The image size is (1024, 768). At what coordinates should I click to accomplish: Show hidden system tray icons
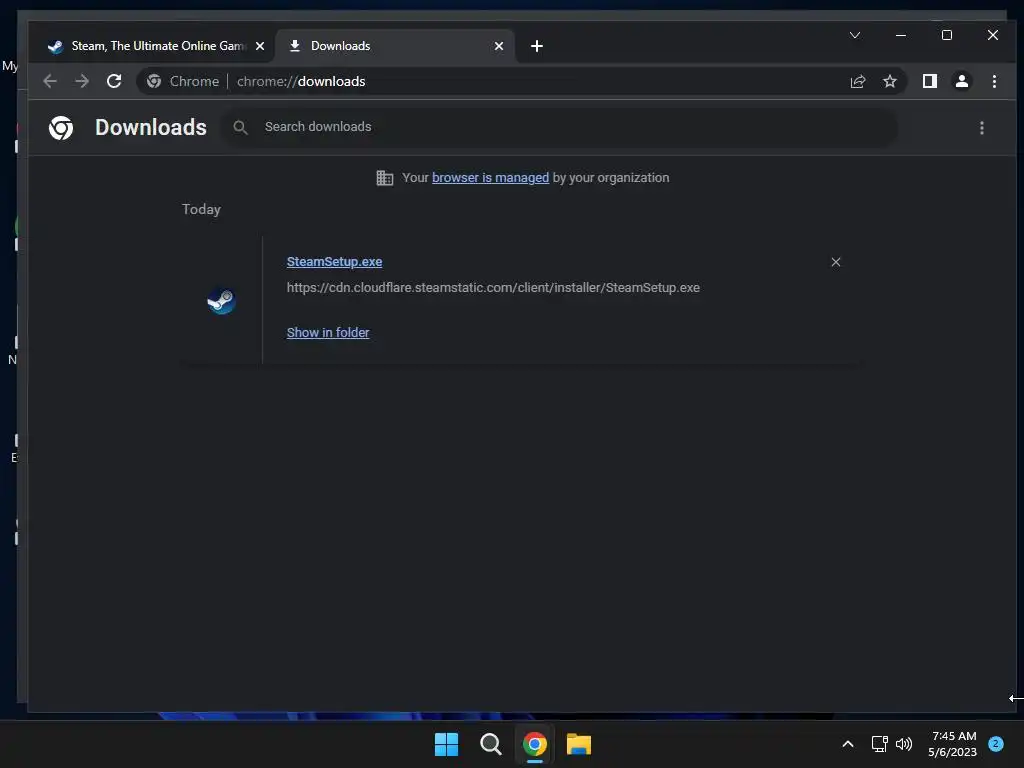tap(848, 744)
